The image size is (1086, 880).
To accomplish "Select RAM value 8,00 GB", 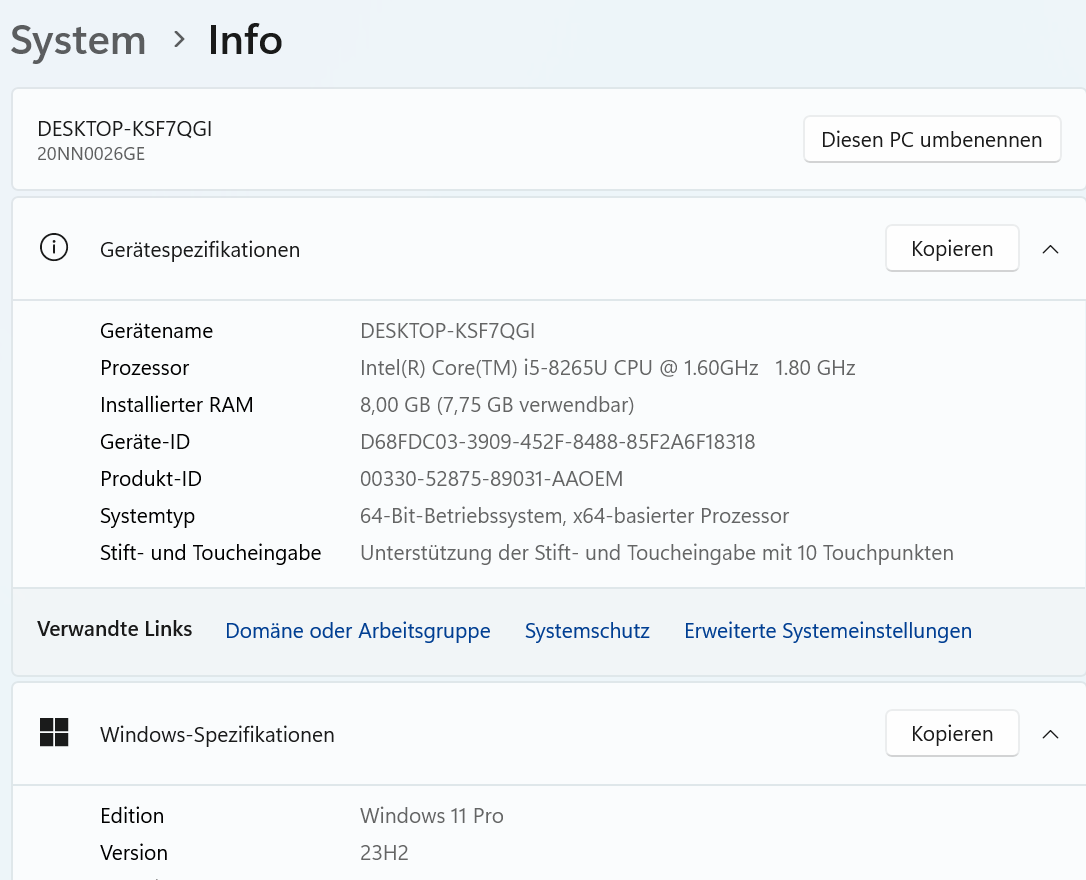I will [x=497, y=405].
